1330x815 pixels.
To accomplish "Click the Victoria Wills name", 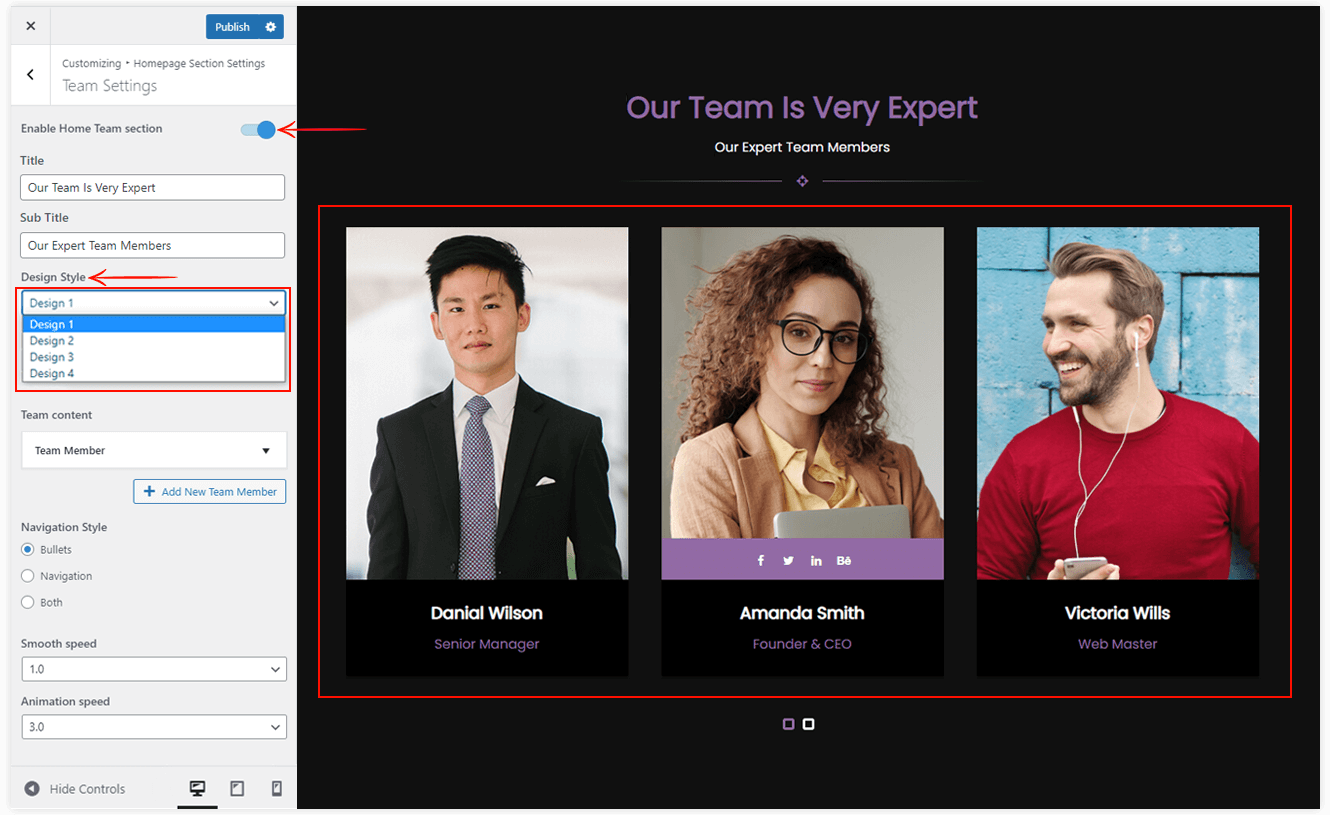I will click(x=1117, y=613).
